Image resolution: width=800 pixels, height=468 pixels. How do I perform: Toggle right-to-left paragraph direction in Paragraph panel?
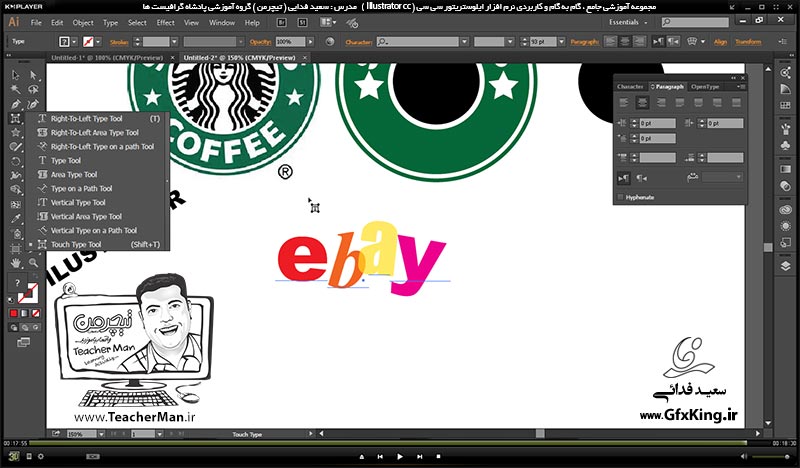641,178
